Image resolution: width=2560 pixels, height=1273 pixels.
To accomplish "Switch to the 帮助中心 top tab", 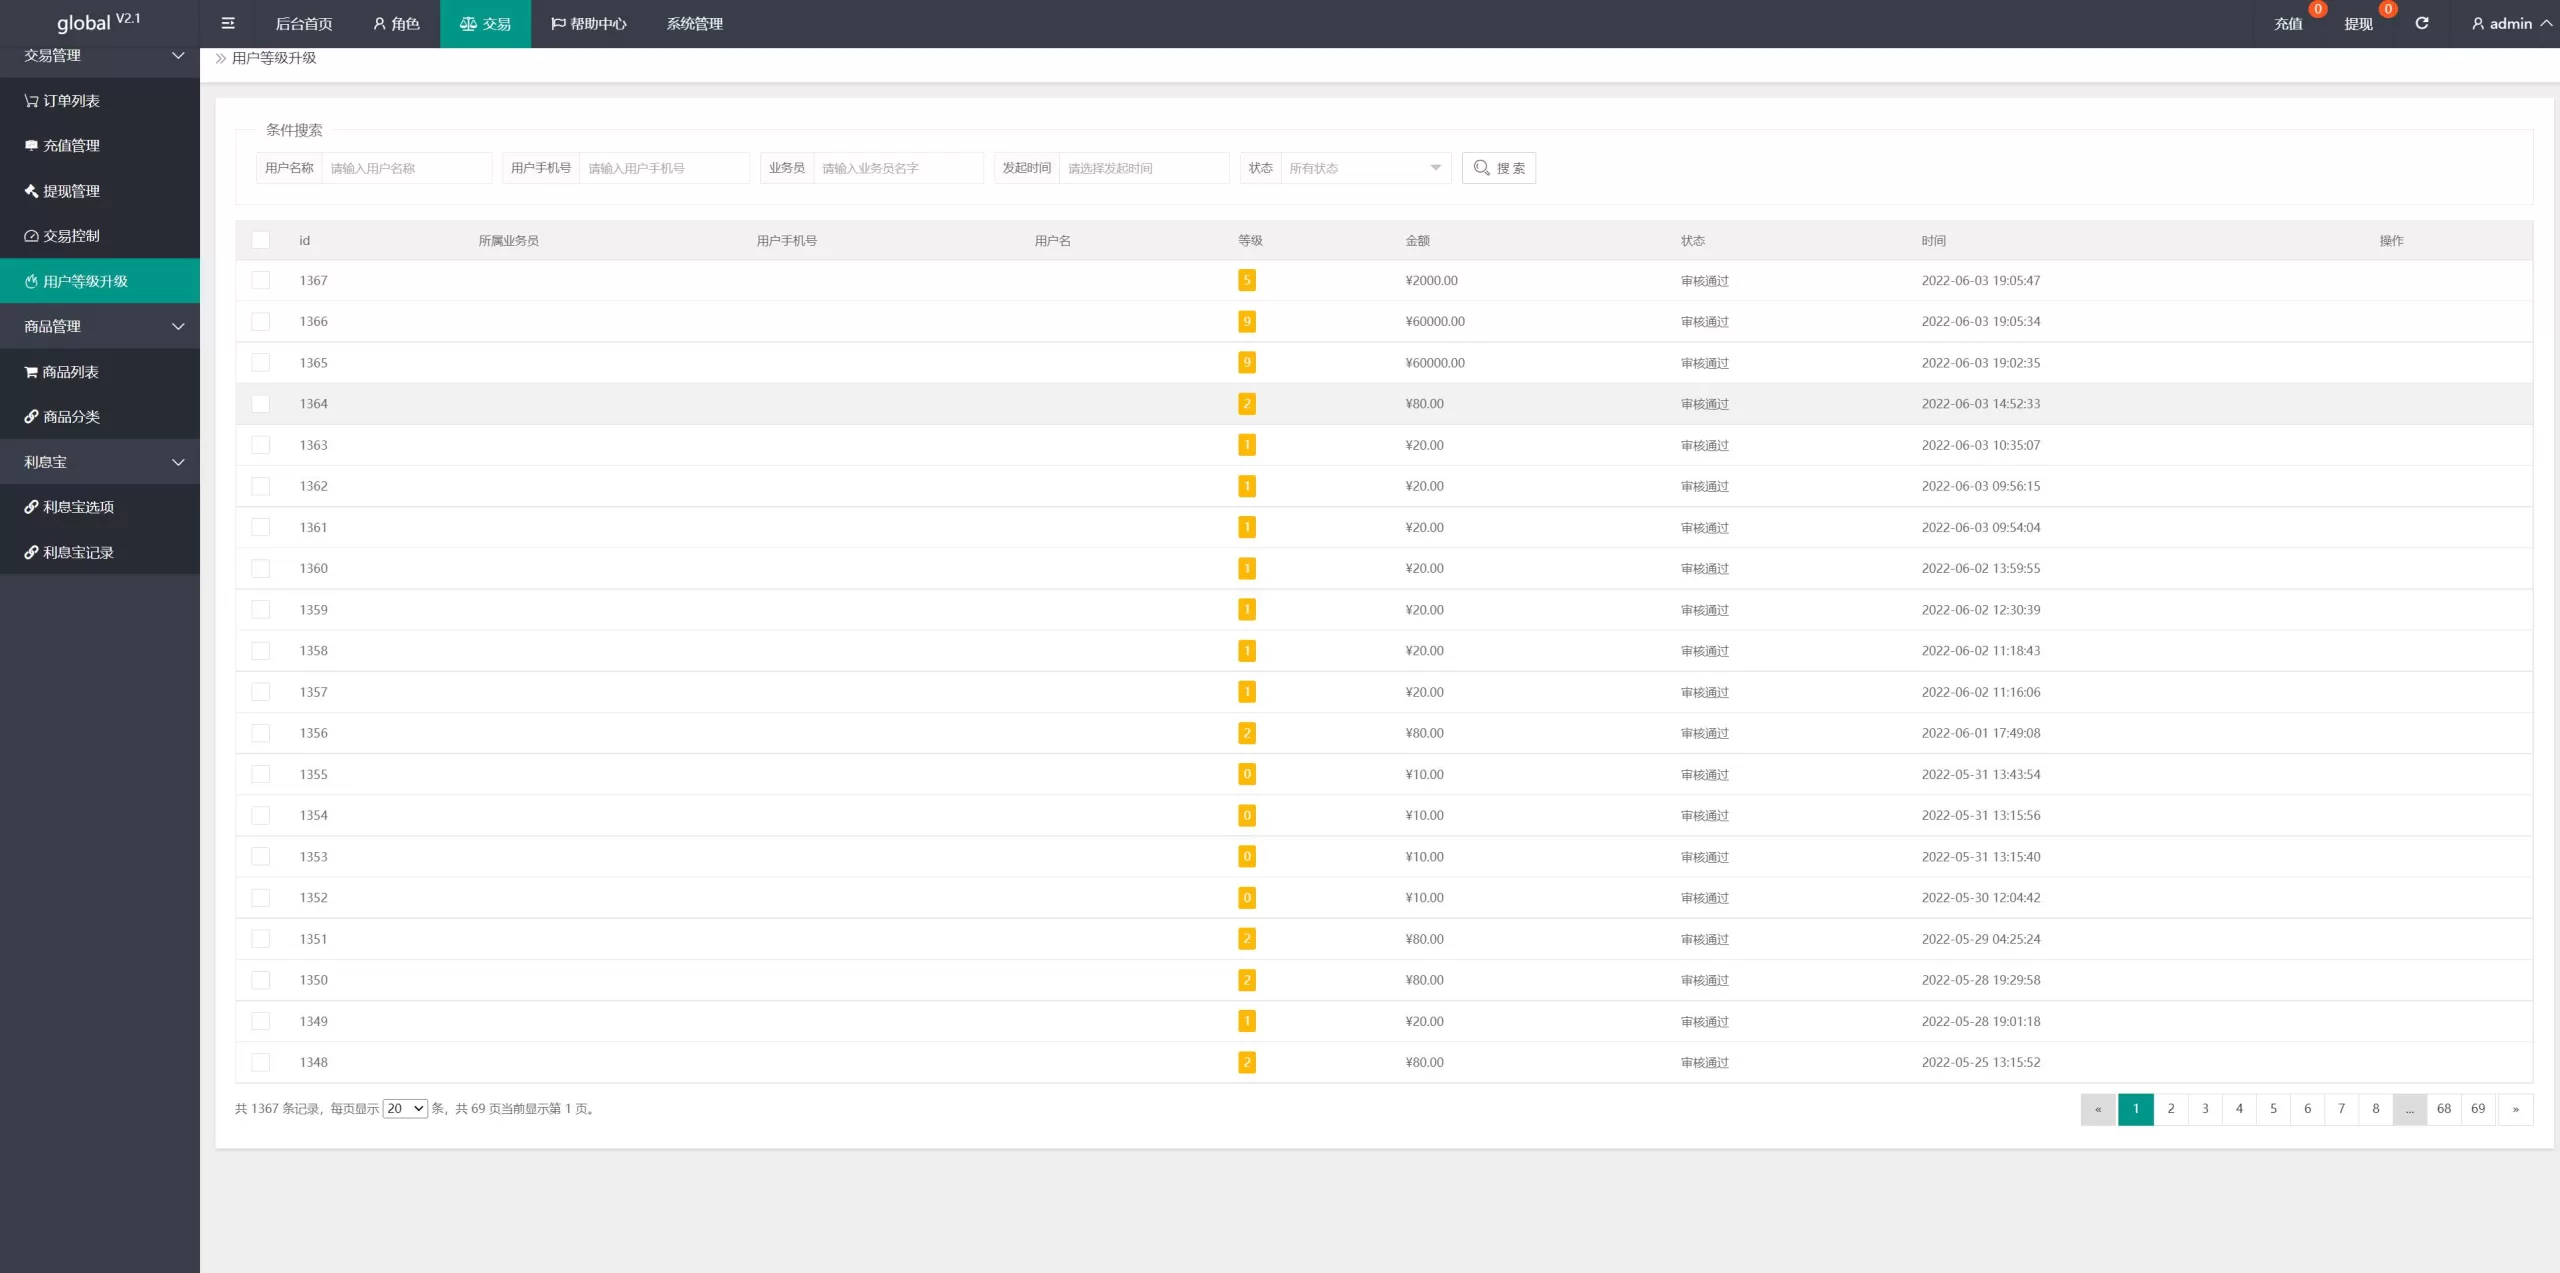I will (x=589, y=23).
